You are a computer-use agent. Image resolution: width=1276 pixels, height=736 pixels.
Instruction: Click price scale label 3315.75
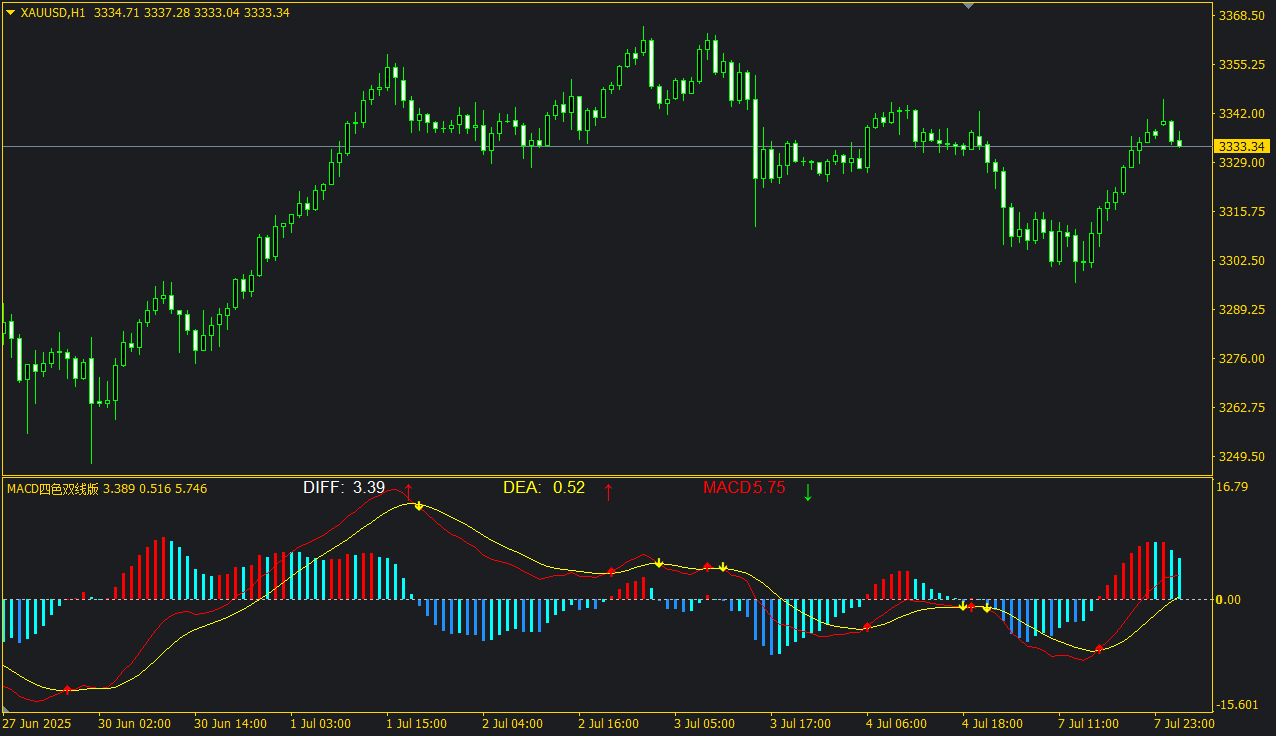(x=1241, y=212)
